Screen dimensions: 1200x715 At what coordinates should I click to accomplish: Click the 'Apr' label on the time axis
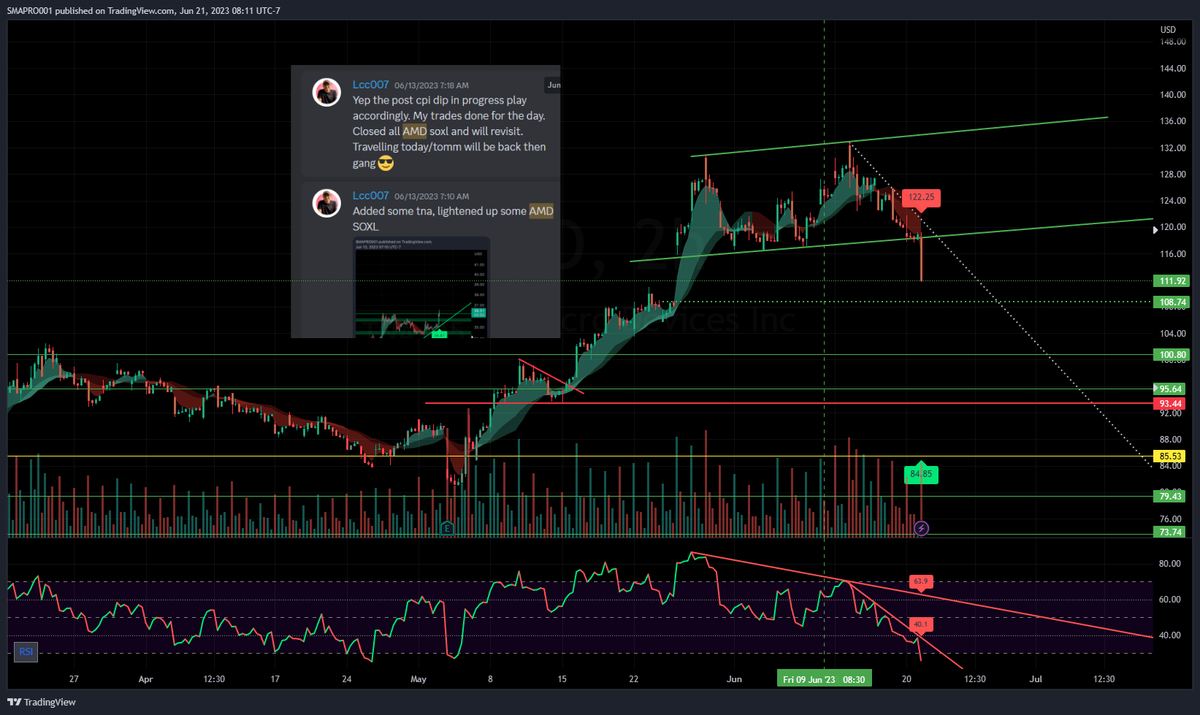145,678
